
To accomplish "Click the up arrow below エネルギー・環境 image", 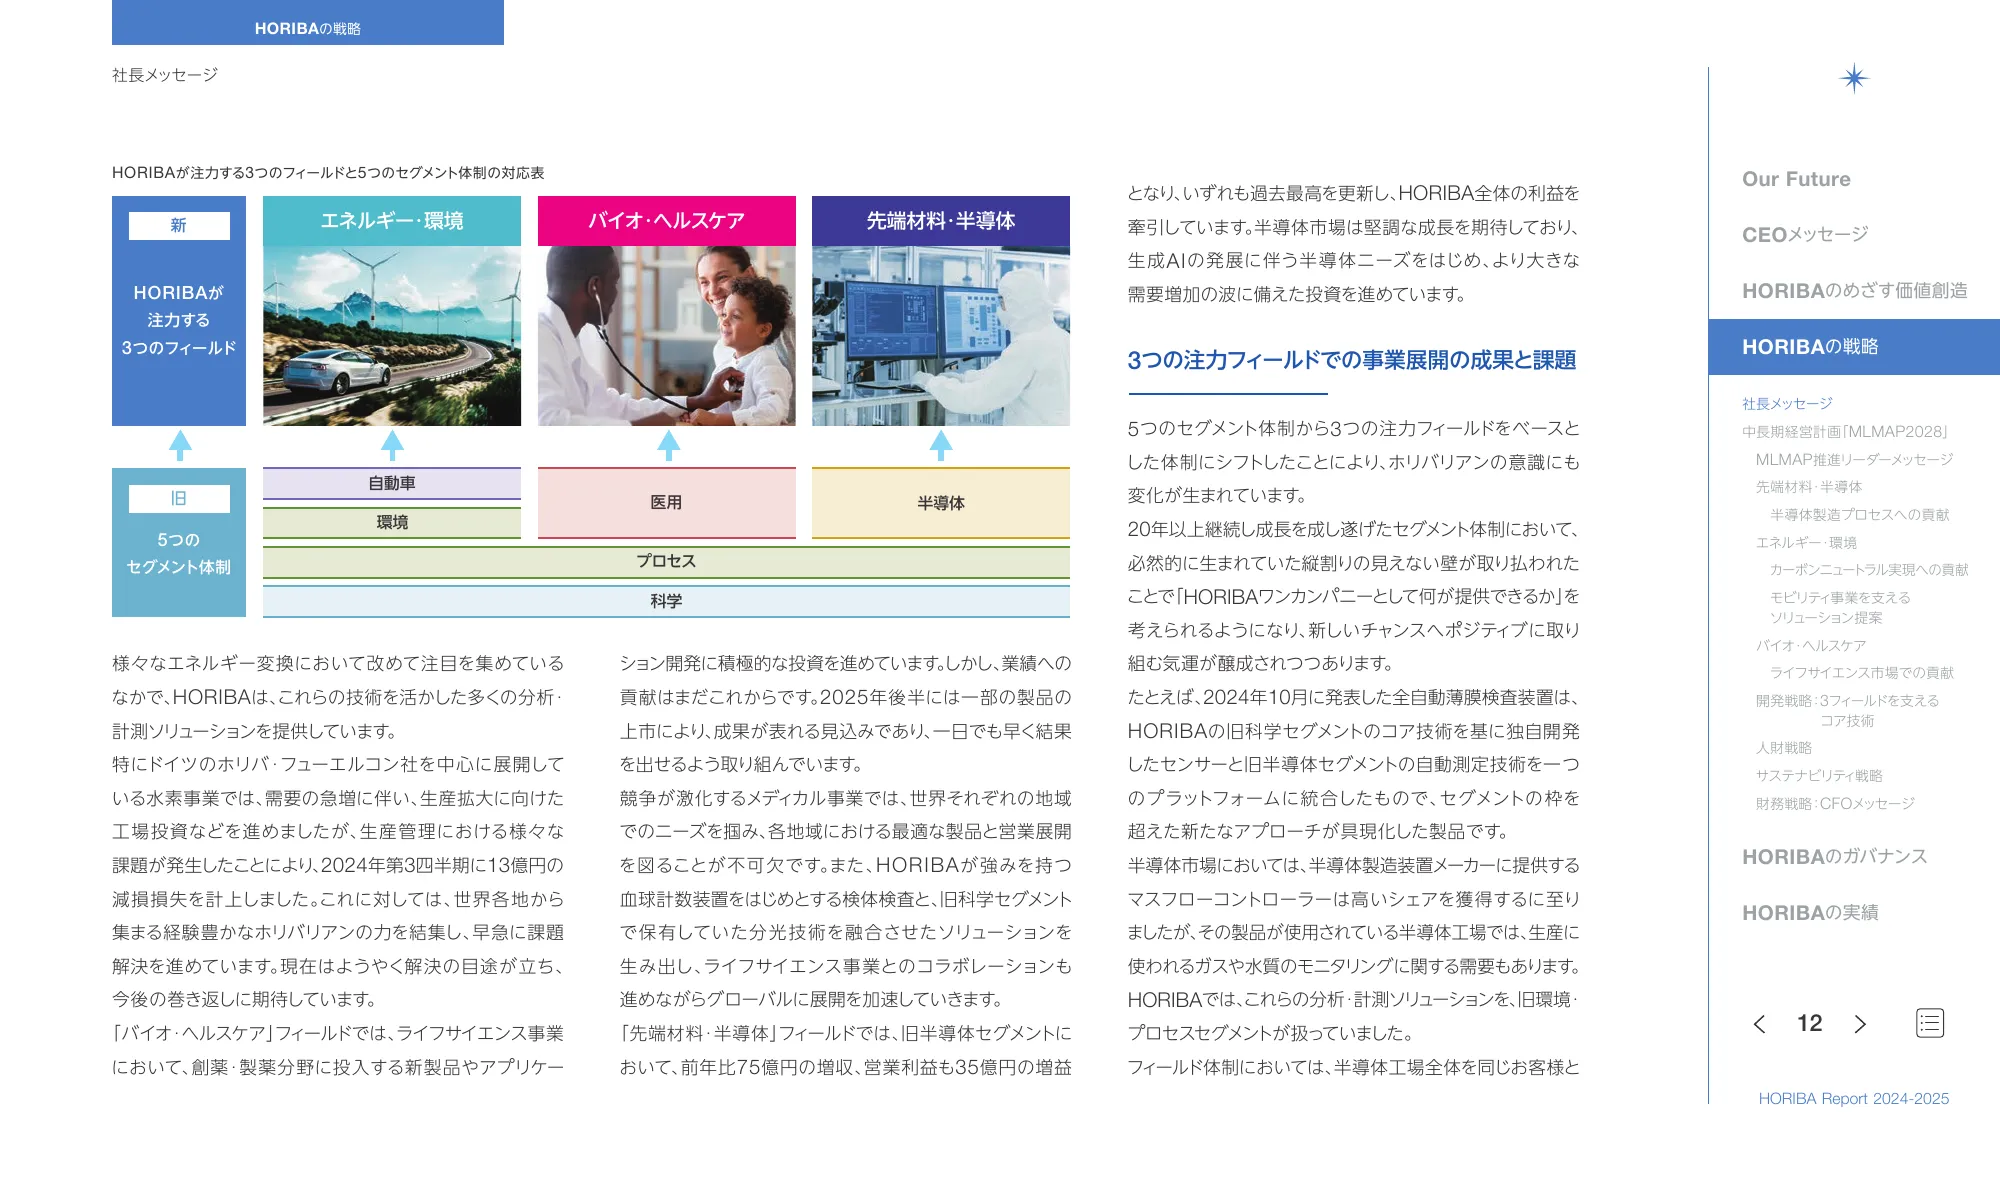I will (392, 446).
